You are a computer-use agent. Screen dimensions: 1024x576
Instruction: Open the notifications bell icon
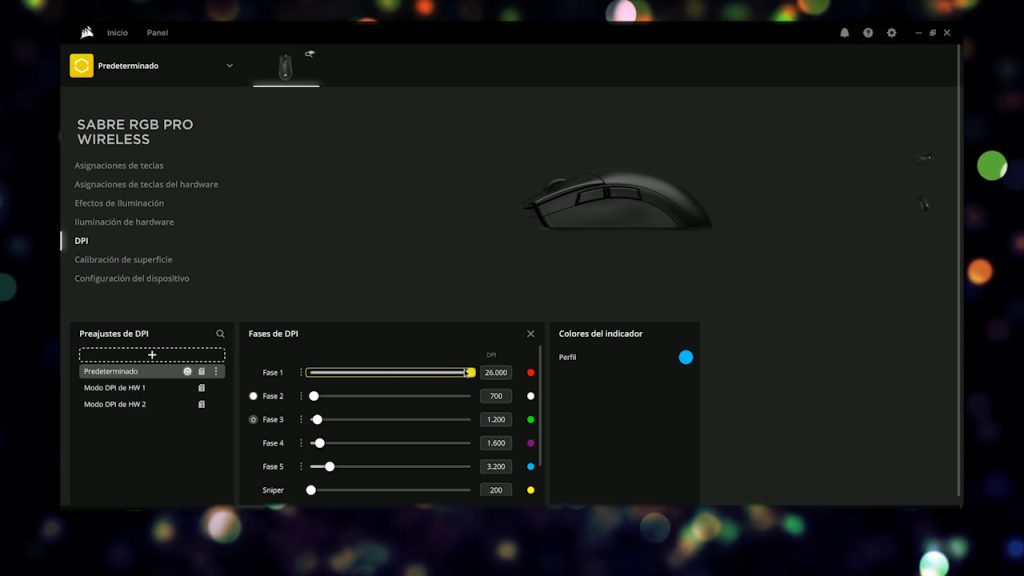(844, 33)
